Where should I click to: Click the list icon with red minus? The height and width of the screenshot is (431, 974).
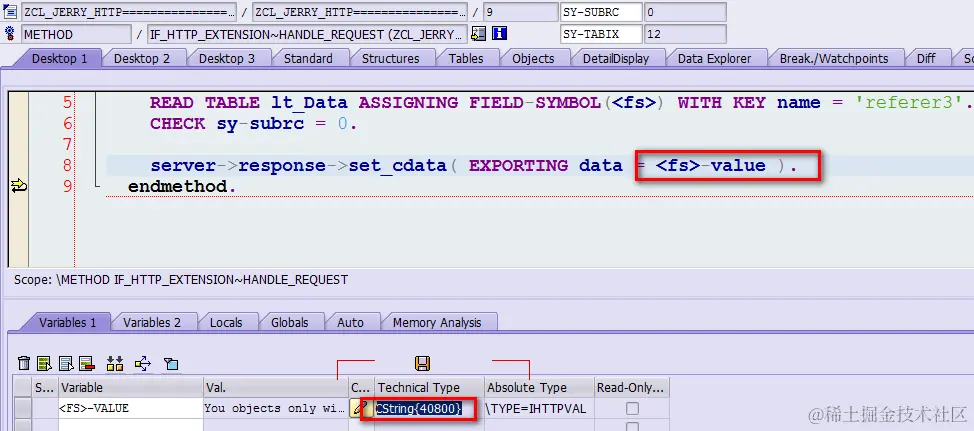pos(86,363)
